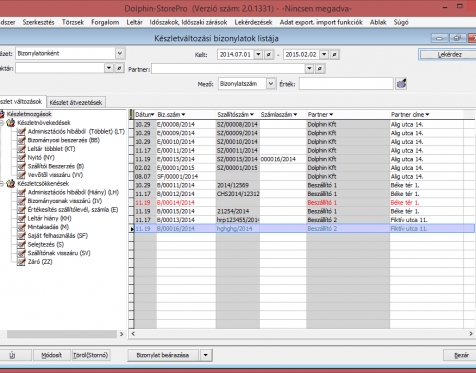Click icon next to Adminisztációs hibából (Többlet) (LT)
476x373 pixels.
pos(21,131)
